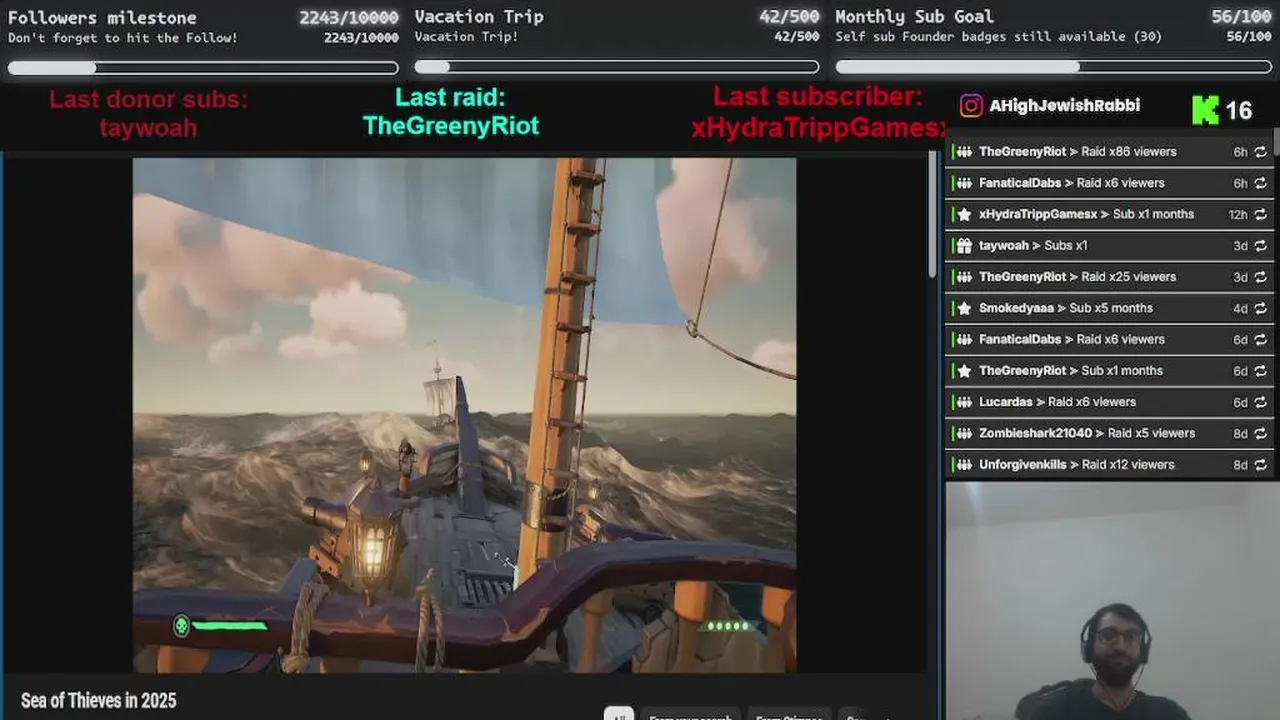This screenshot has height=720, width=1280.
Task: Click the 'Sea of Thieves in 2025' title
Action: [98, 700]
